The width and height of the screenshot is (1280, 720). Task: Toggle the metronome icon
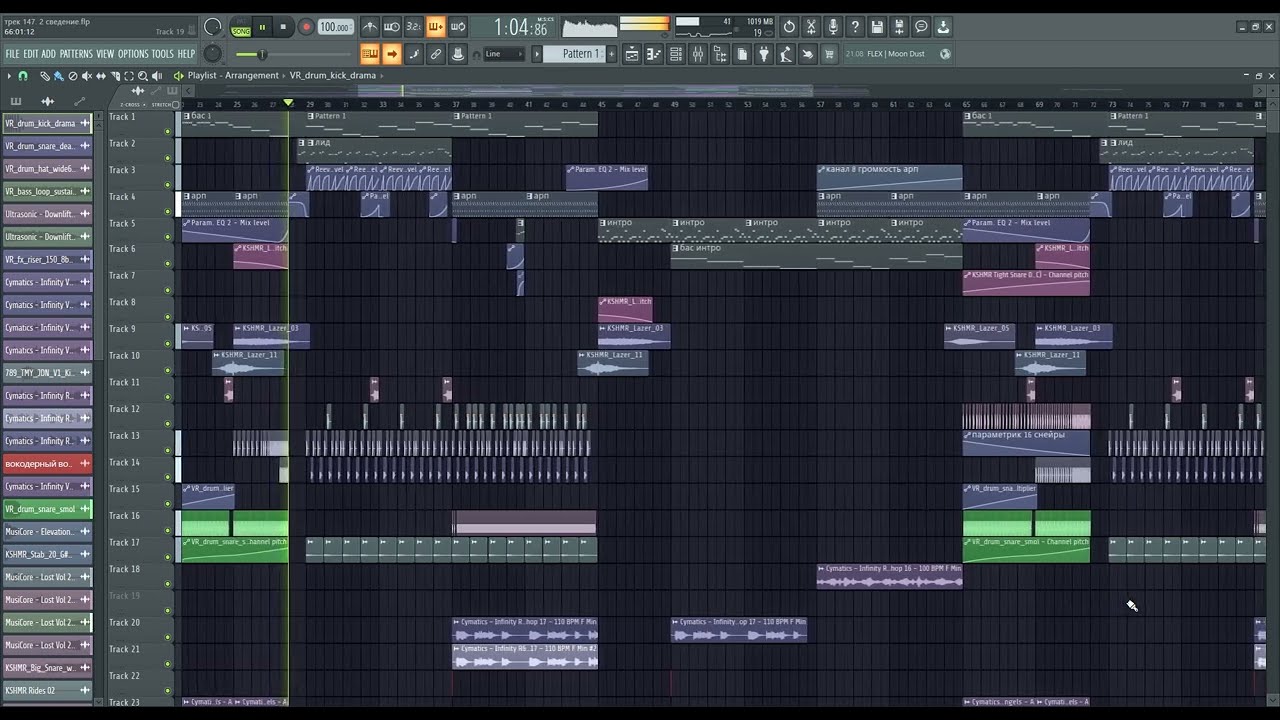coord(370,27)
